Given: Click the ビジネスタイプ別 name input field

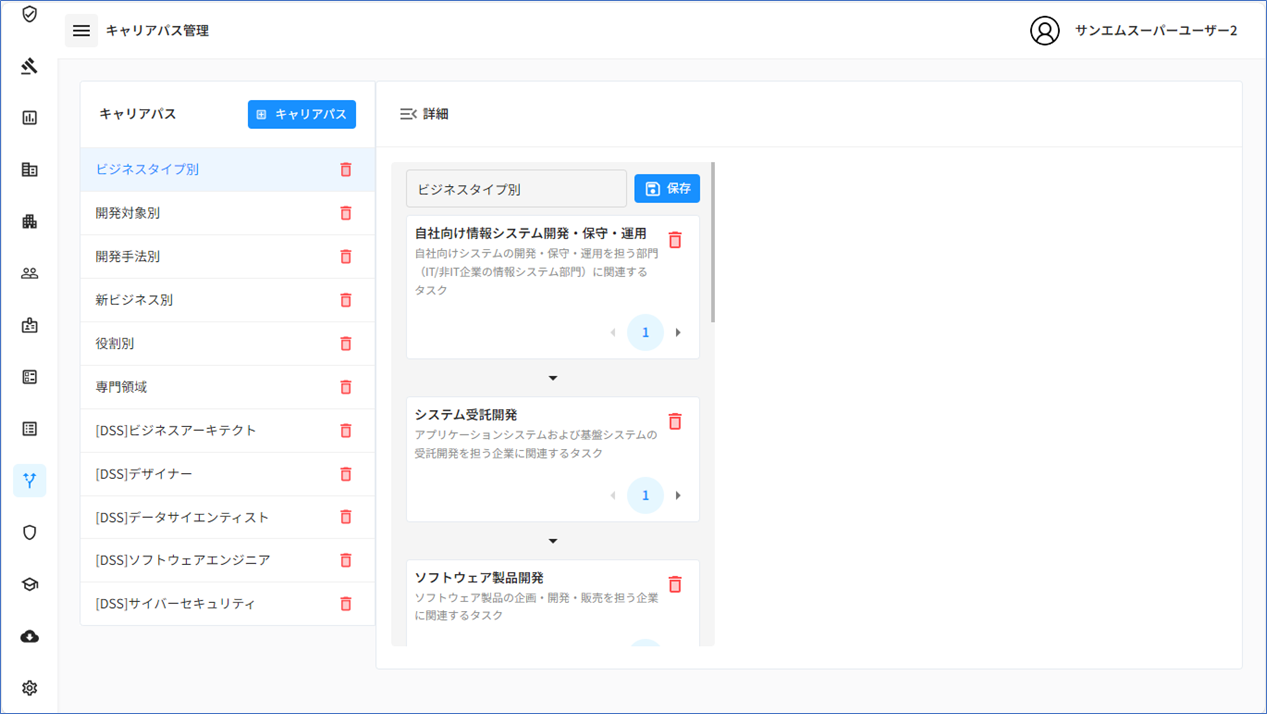Looking at the screenshot, I should click(516, 189).
